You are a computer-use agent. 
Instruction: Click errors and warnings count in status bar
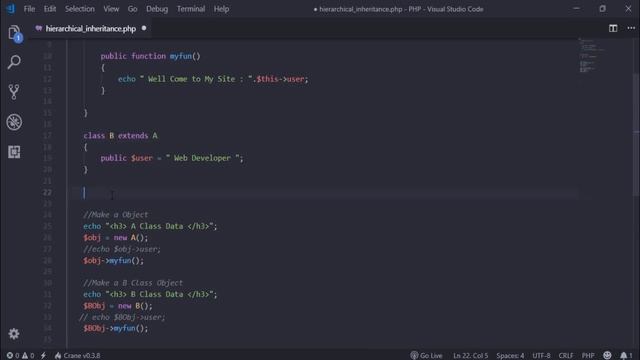[20, 356]
